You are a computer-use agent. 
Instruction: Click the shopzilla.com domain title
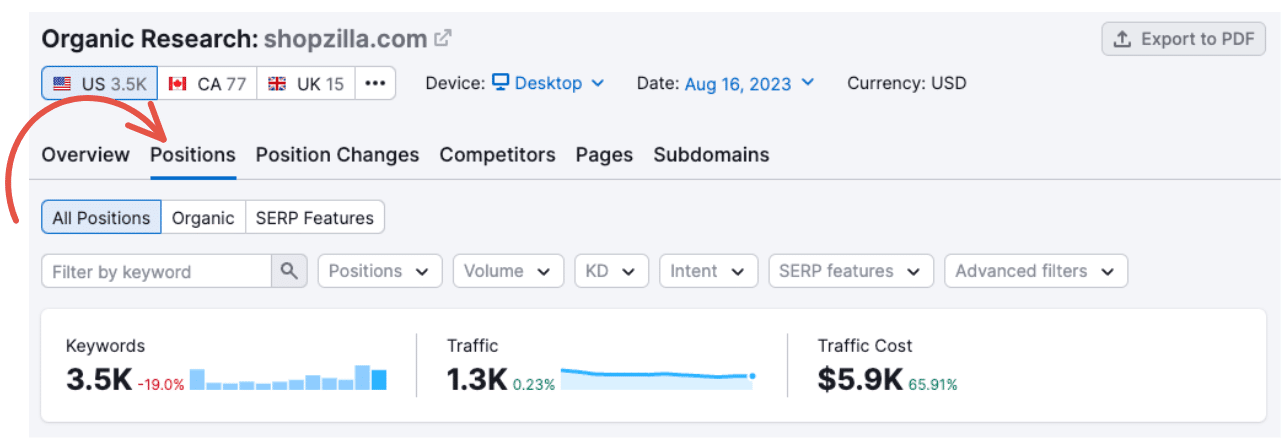pos(346,39)
